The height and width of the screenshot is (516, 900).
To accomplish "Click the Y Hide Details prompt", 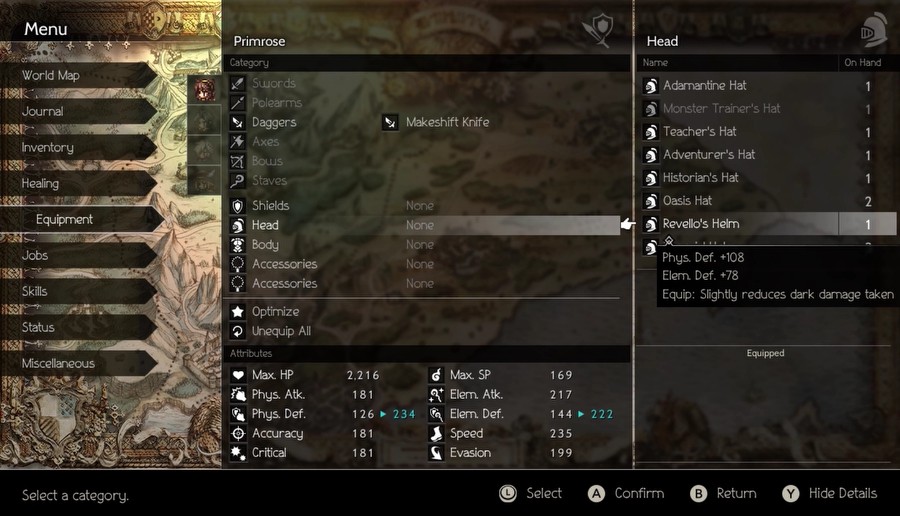I will coord(830,494).
